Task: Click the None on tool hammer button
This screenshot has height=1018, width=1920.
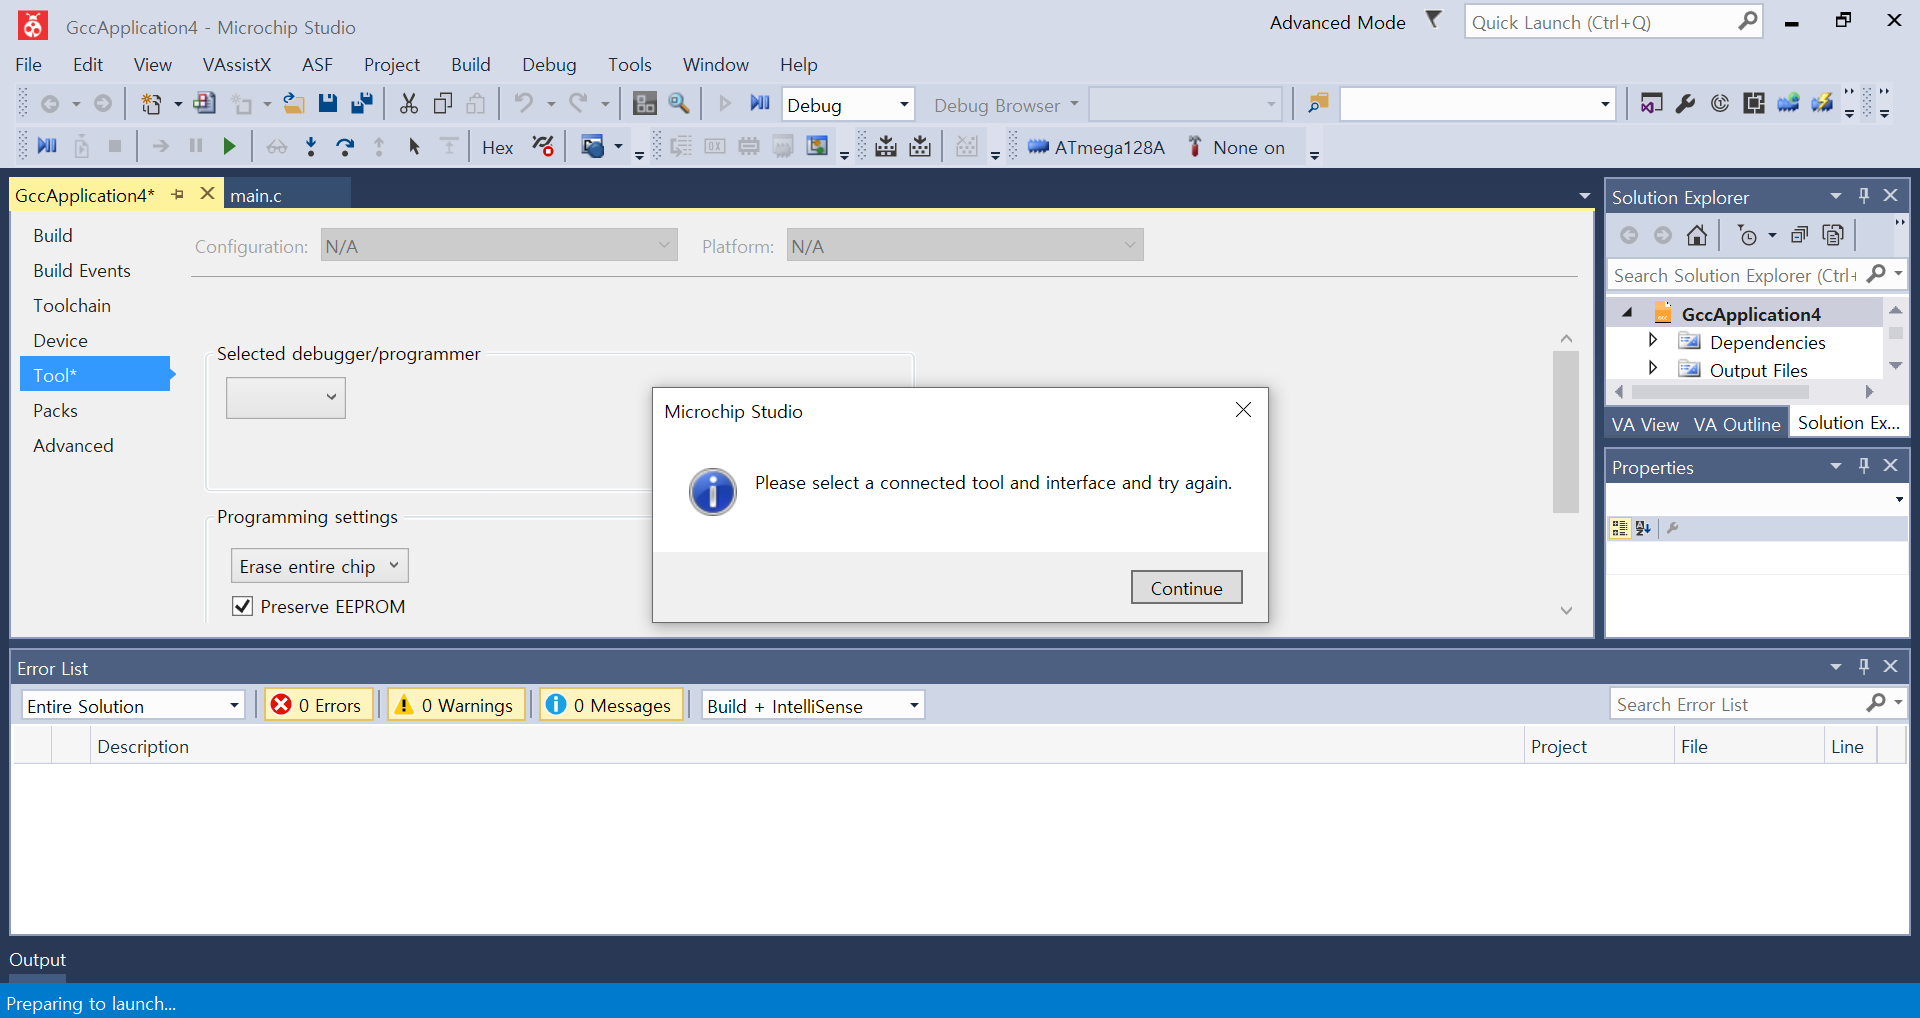Action: click(x=1236, y=147)
